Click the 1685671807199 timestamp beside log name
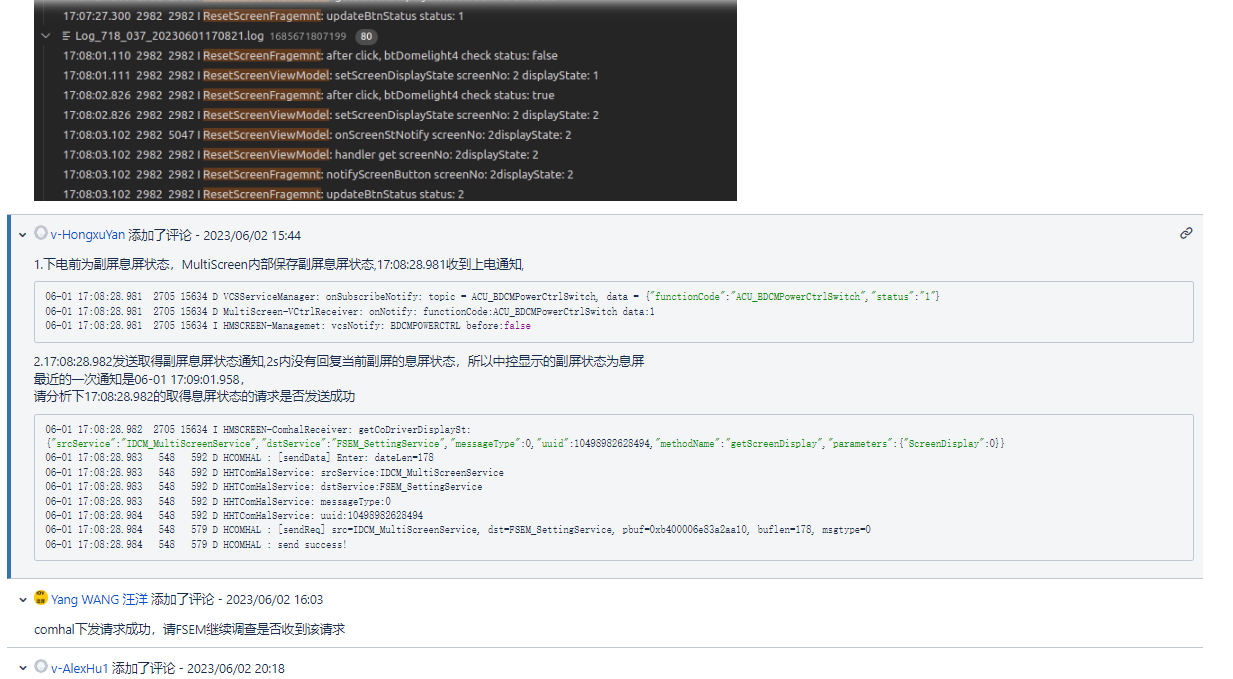 tap(309, 36)
